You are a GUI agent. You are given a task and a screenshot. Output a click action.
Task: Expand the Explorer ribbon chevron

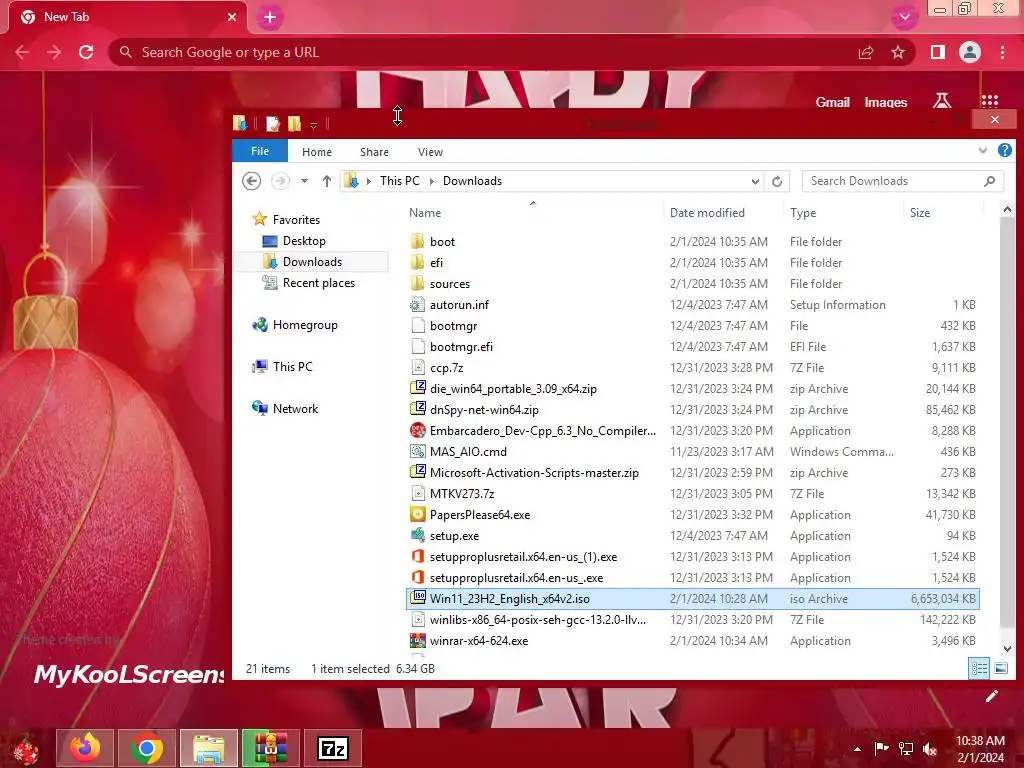982,151
